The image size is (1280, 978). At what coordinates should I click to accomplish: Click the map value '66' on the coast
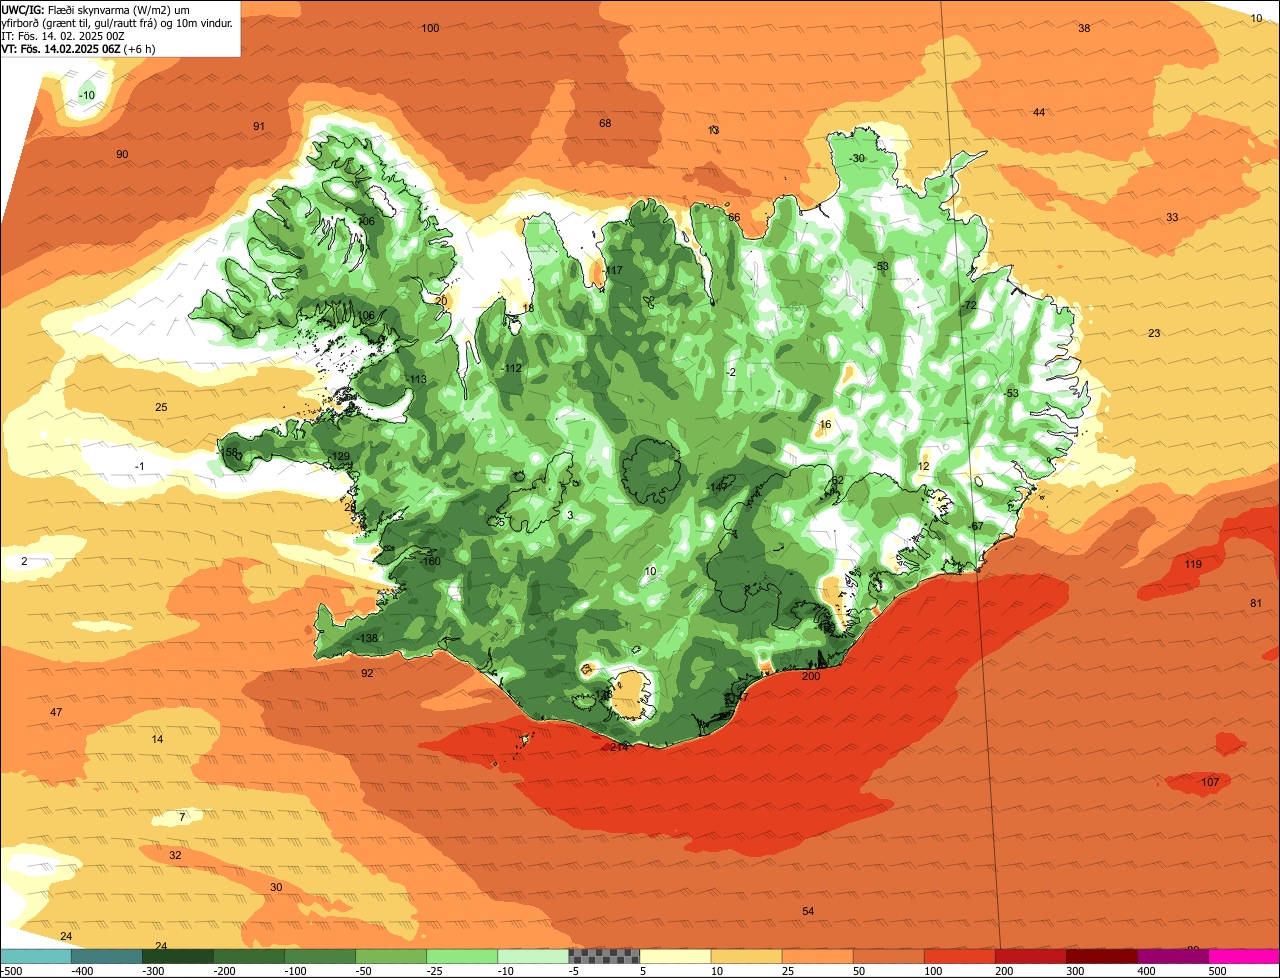point(734,217)
